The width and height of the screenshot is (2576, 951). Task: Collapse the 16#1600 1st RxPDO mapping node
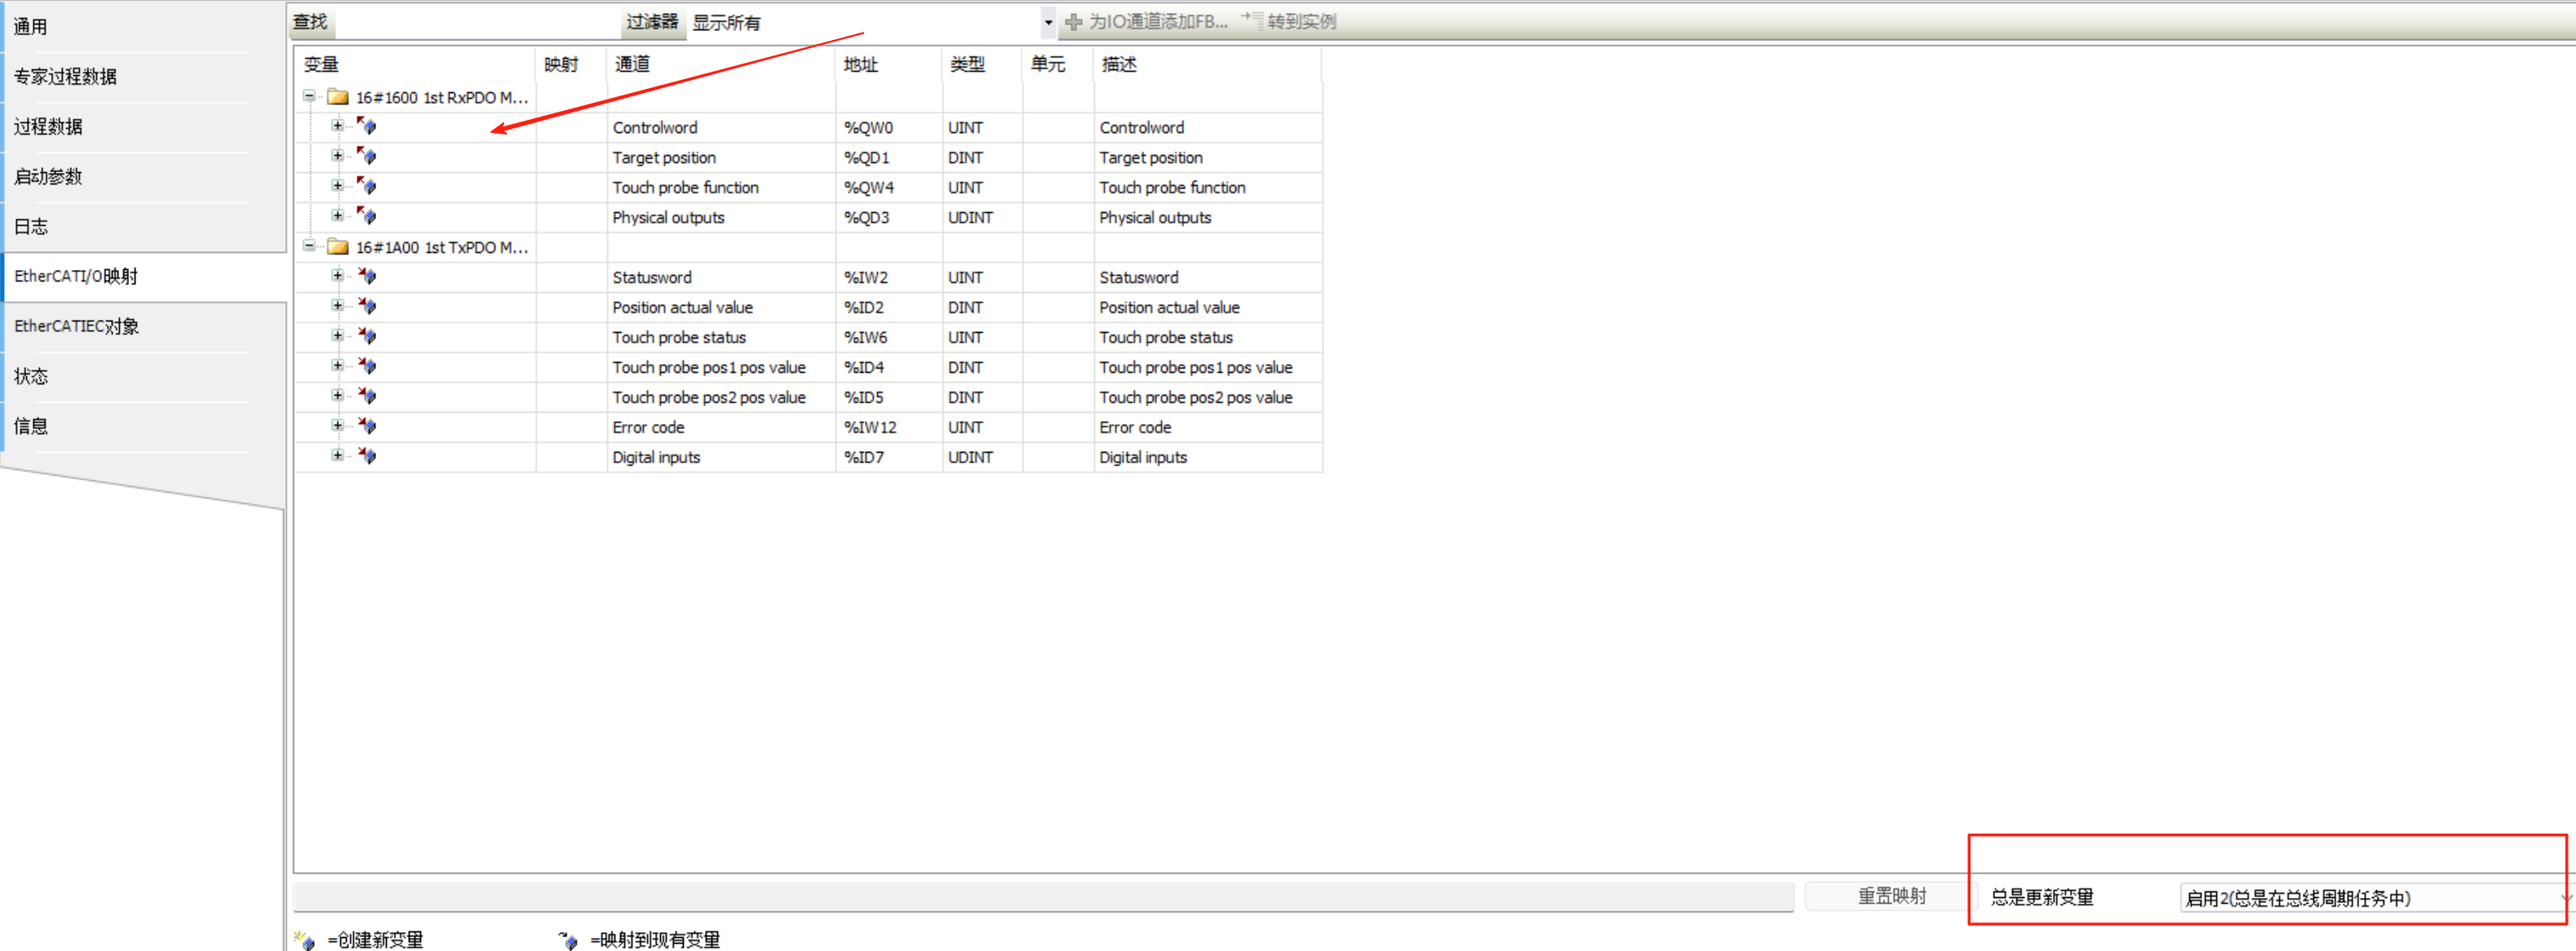[x=309, y=96]
